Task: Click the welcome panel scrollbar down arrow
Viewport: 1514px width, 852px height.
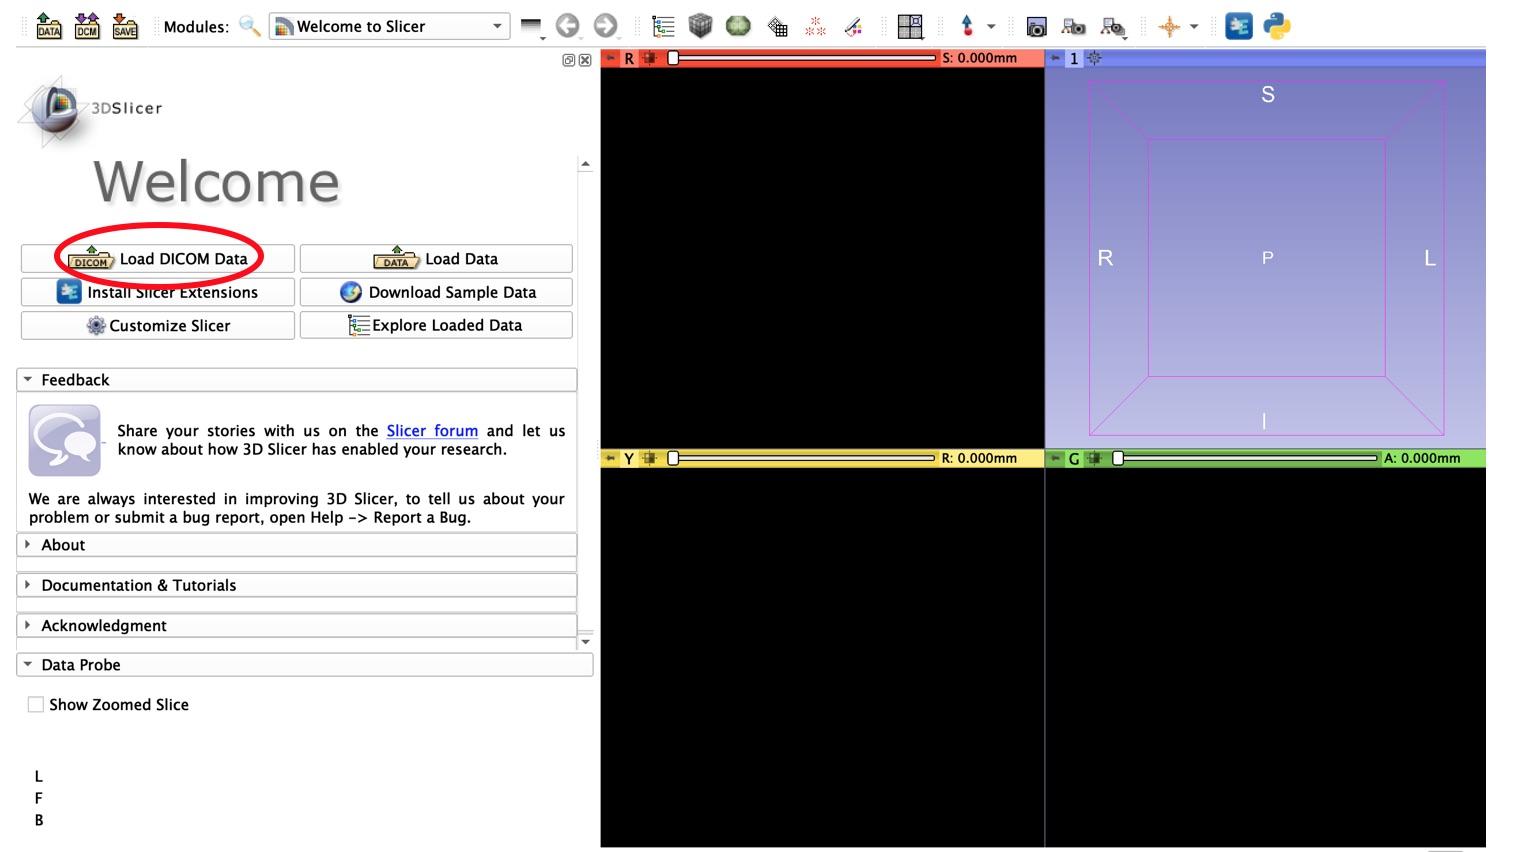Action: coord(585,641)
